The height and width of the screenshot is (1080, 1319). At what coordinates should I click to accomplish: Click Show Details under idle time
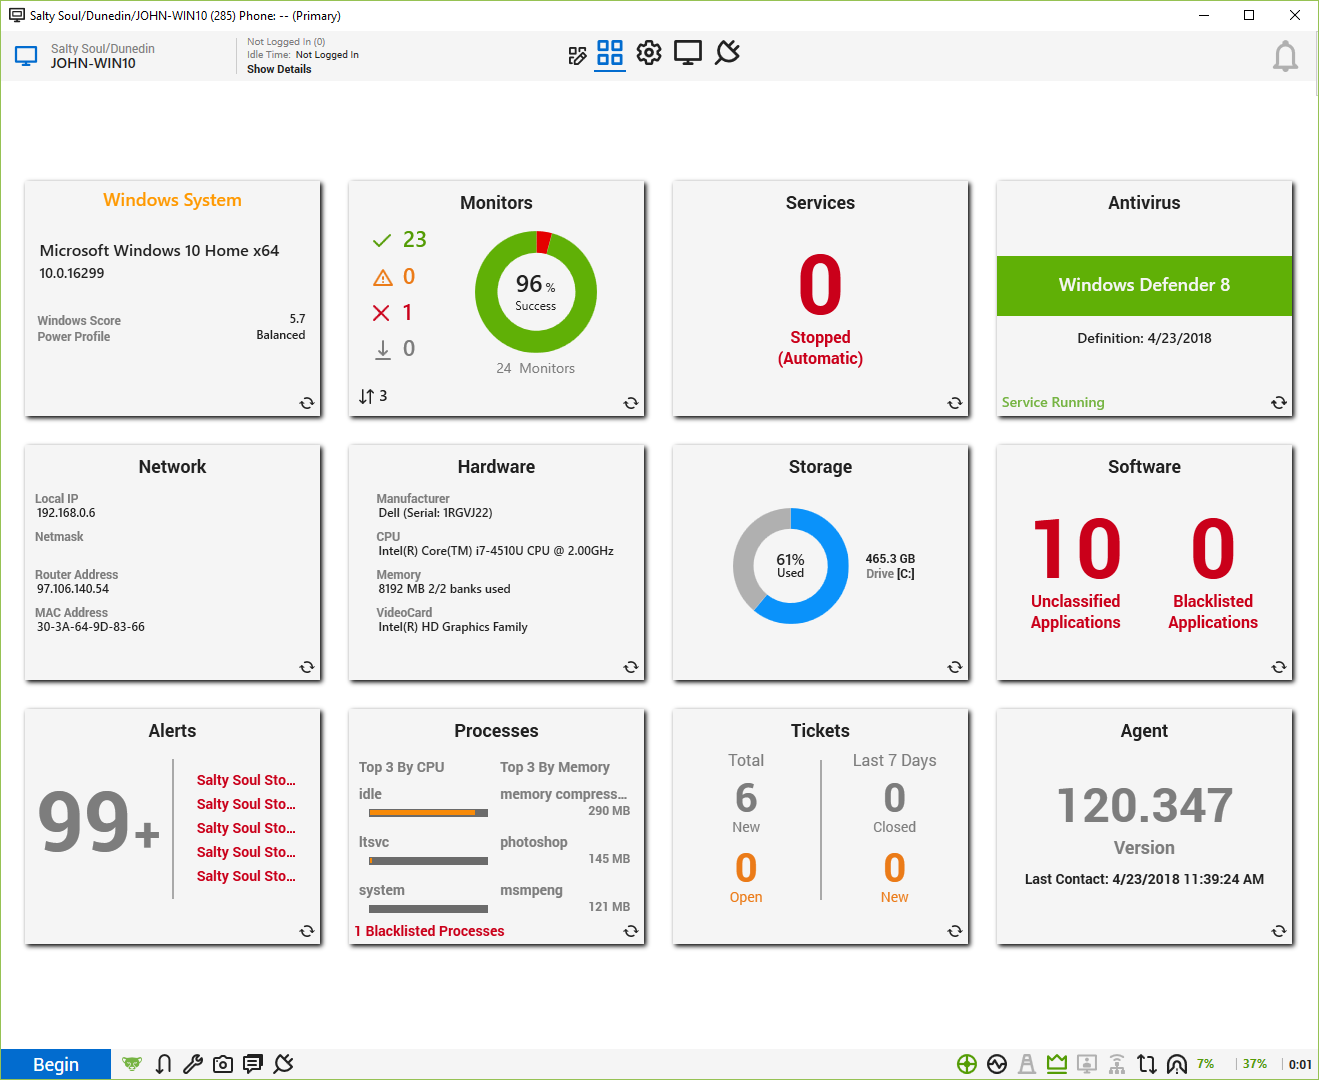coord(279,69)
